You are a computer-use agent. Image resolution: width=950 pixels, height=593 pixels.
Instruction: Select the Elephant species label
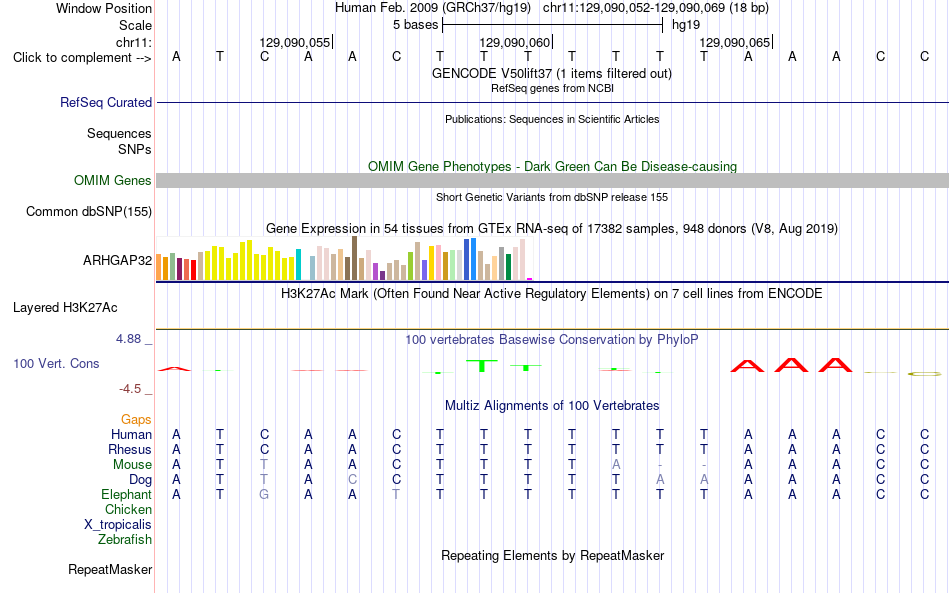click(126, 494)
